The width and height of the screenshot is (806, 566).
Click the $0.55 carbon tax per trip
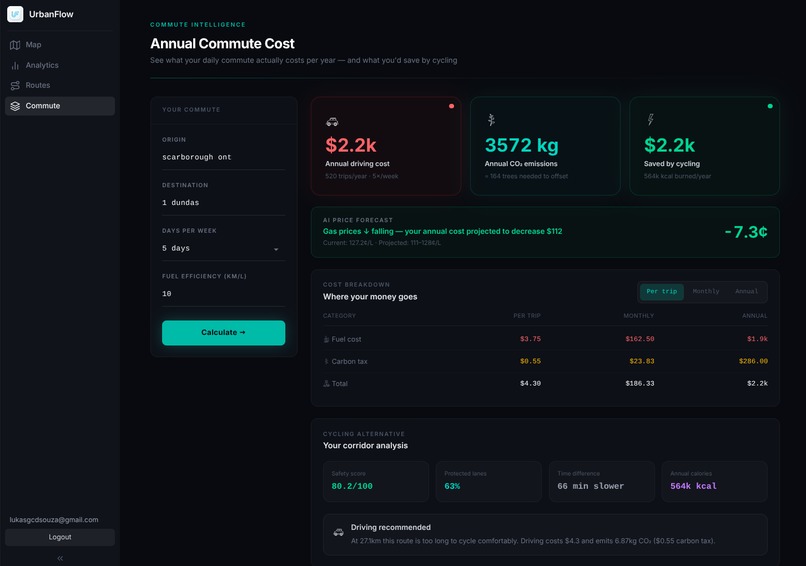pyautogui.click(x=530, y=361)
